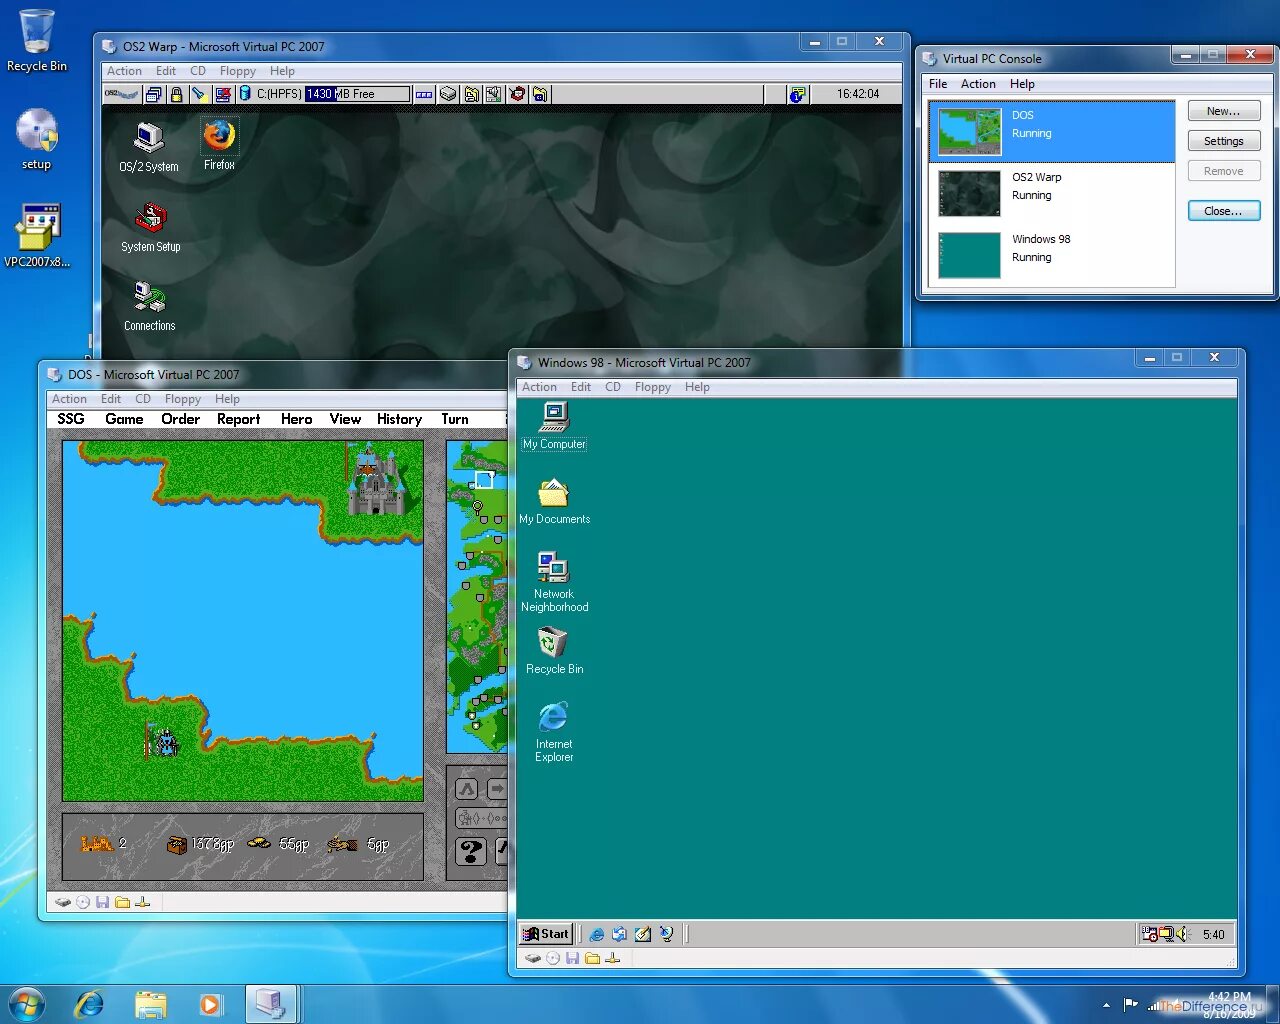The width and height of the screenshot is (1280, 1024).
Task: Click hard disk status icon in DOS VPC window
Action: pyautogui.click(x=63, y=902)
